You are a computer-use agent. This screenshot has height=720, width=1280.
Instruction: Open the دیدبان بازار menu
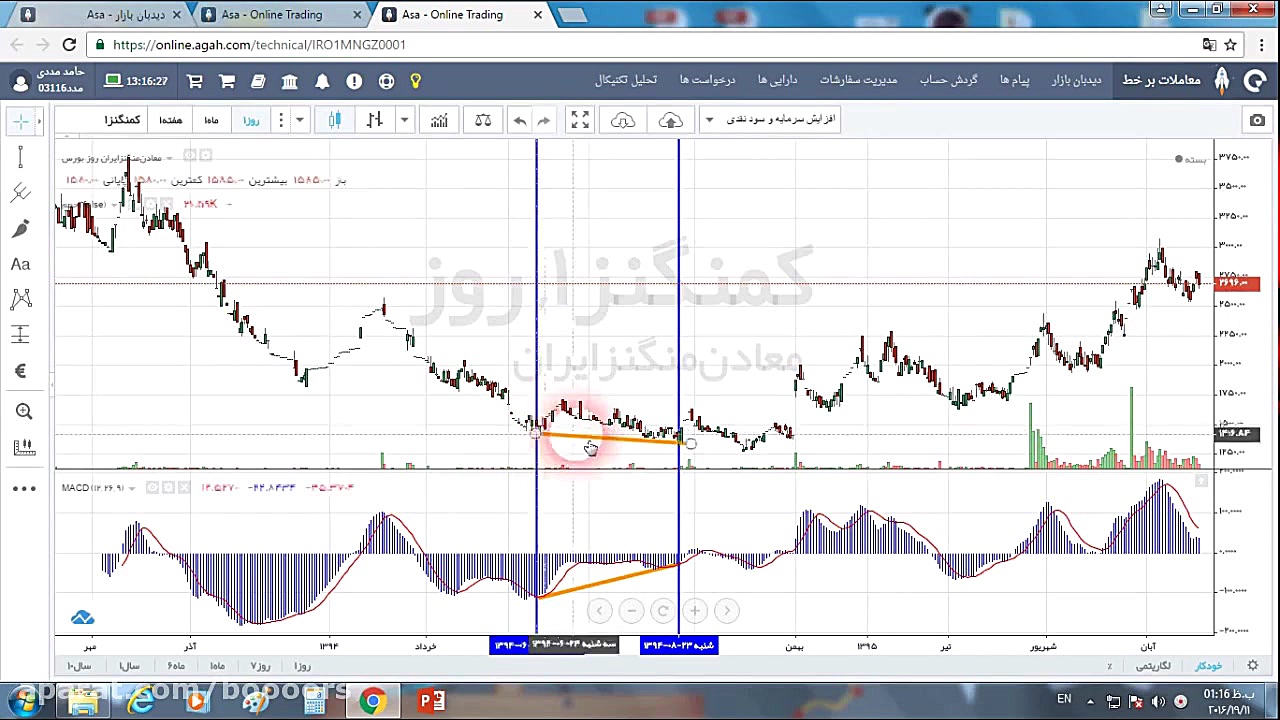[1076, 80]
